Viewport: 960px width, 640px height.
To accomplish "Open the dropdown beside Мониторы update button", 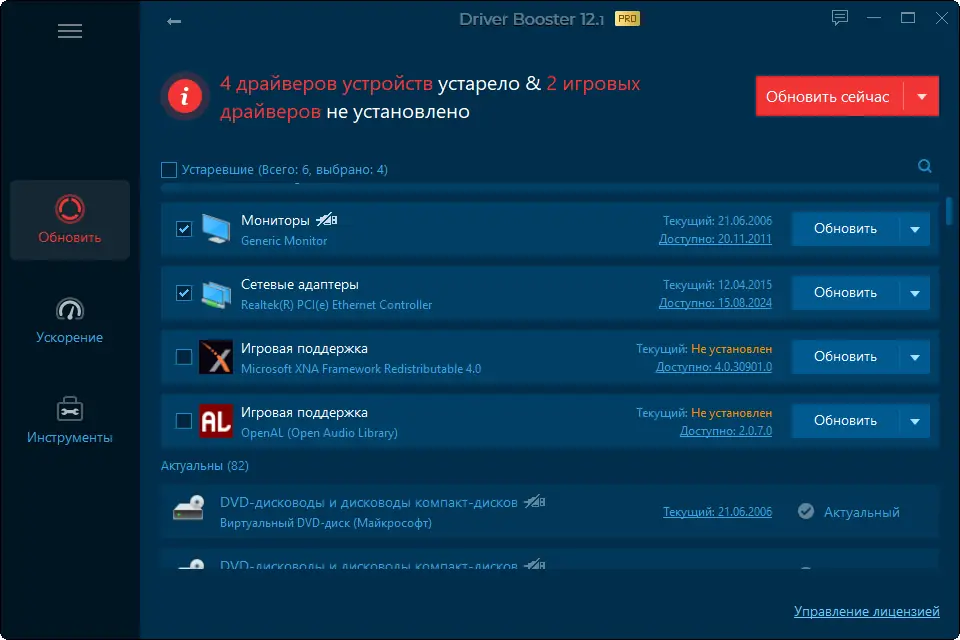I will pos(913,229).
